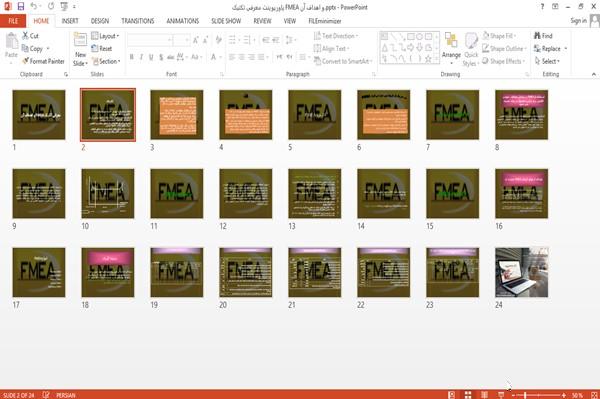Open the TRANSITIONS ribbon tab
This screenshot has height=399, width=600.
click(138, 21)
